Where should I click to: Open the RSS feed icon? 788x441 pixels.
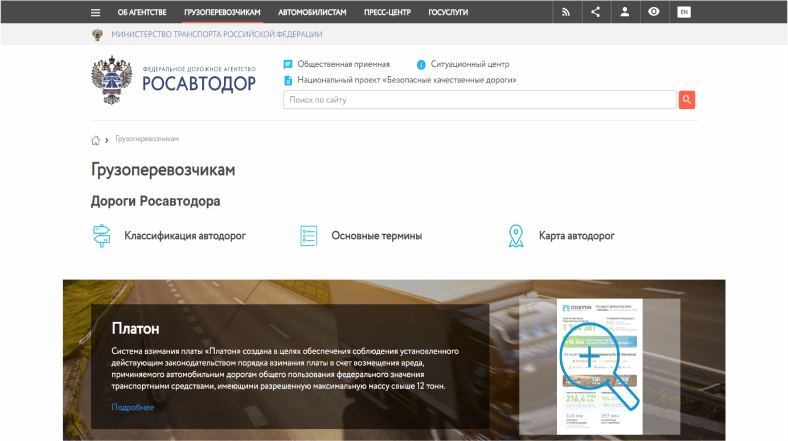[566, 13]
